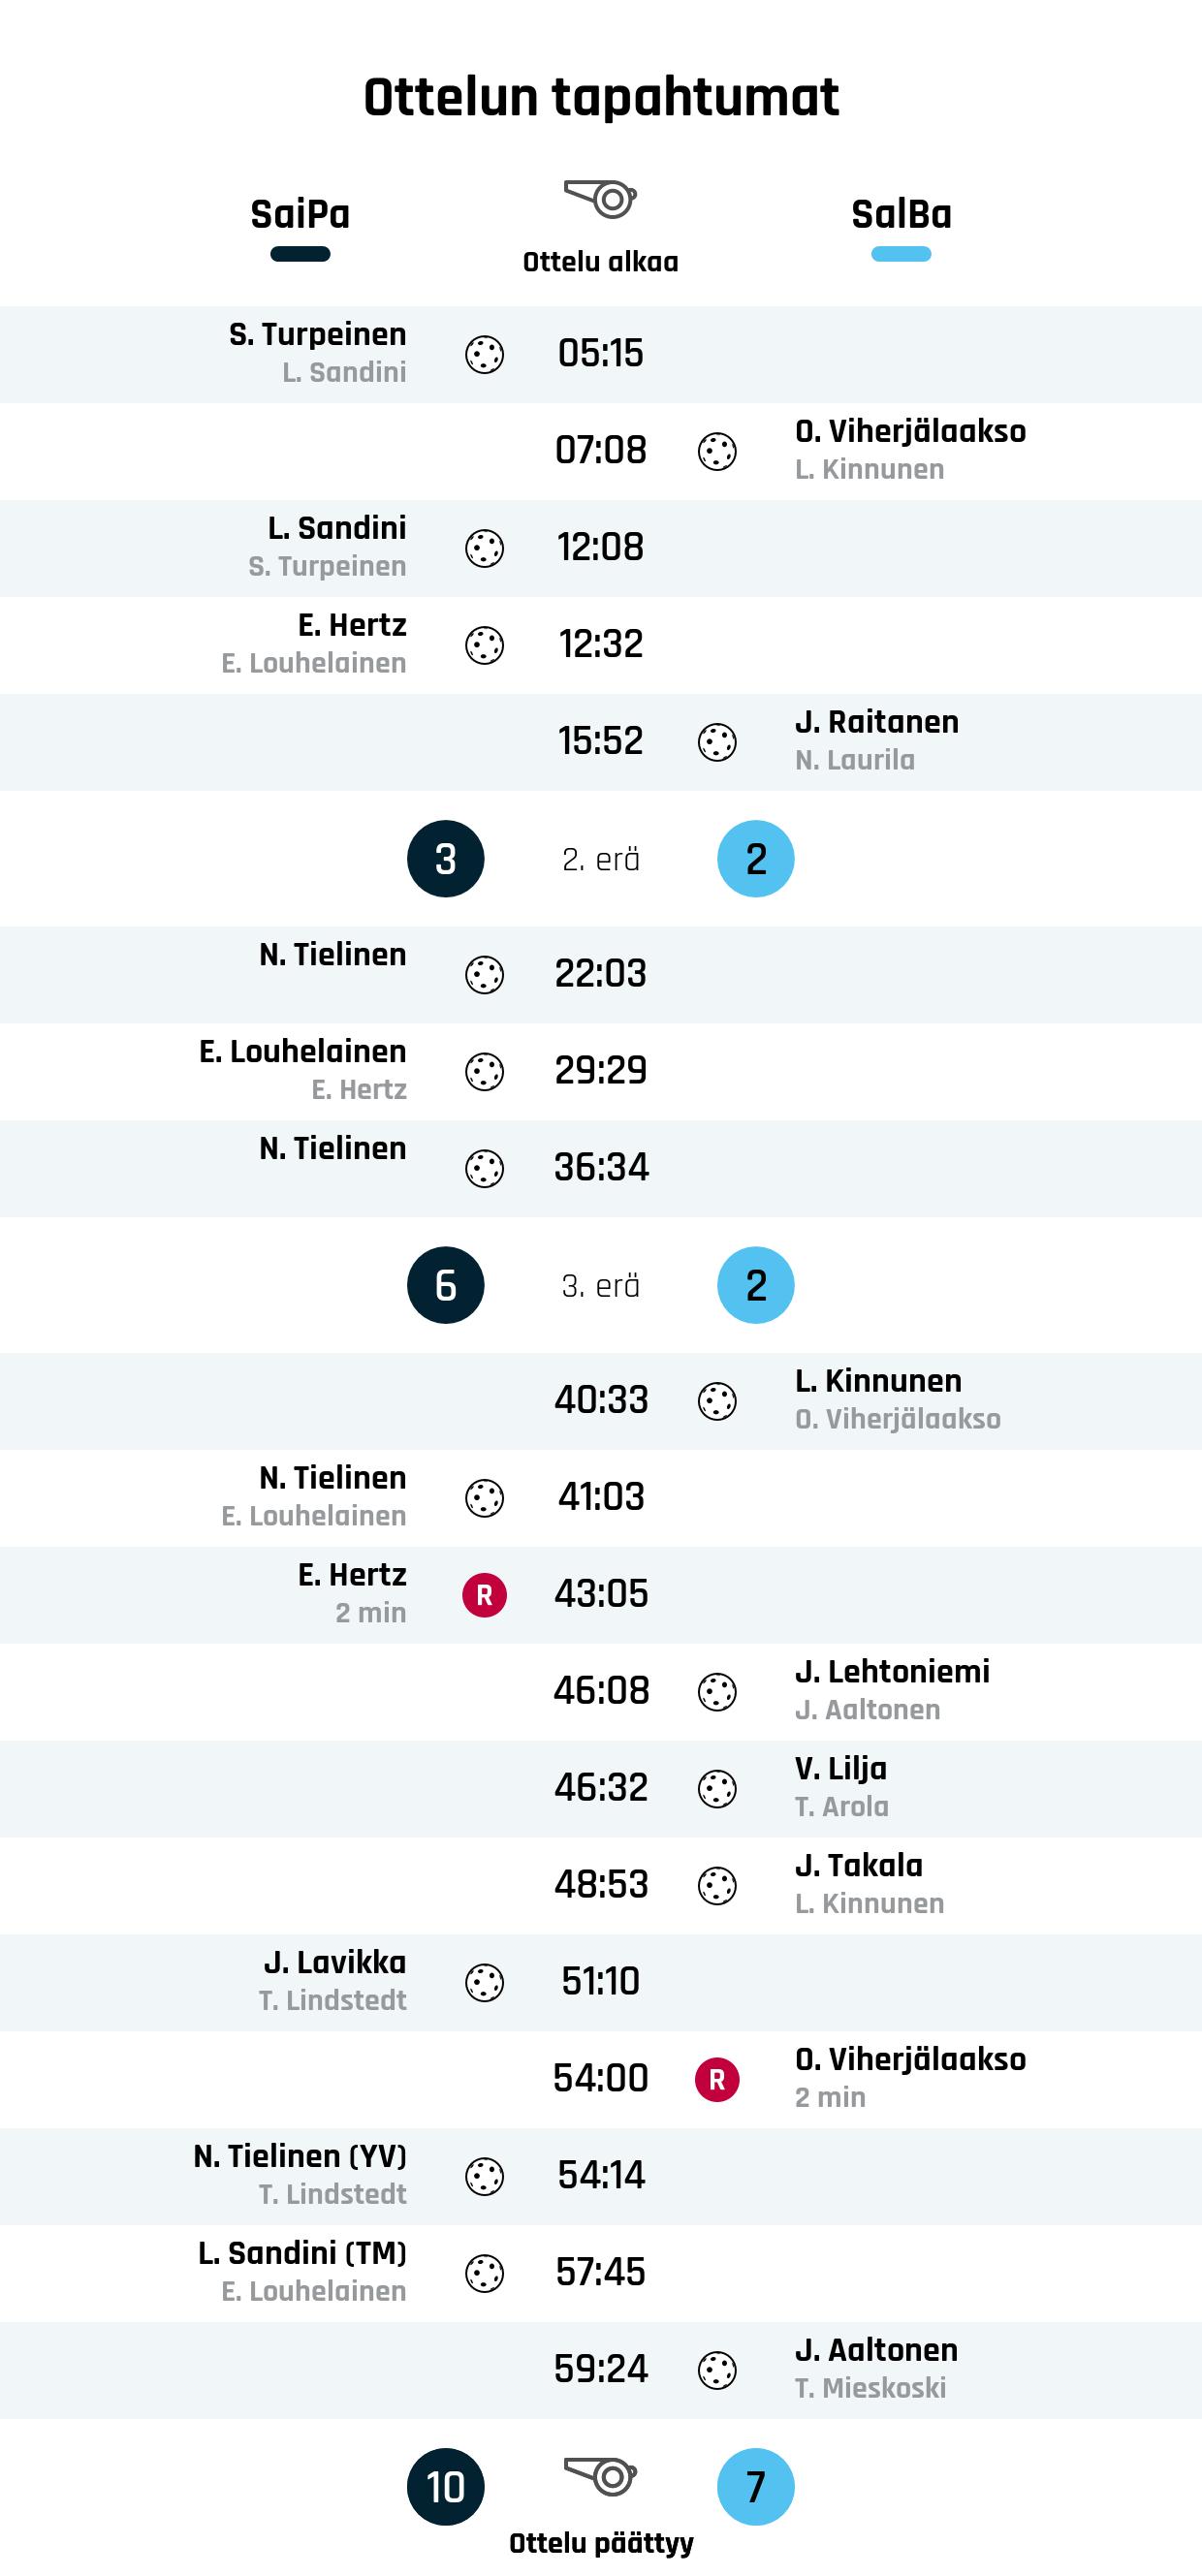The height and width of the screenshot is (2576, 1202).
Task: Click the goal ball icon at 46:32
Action: pos(717,1788)
